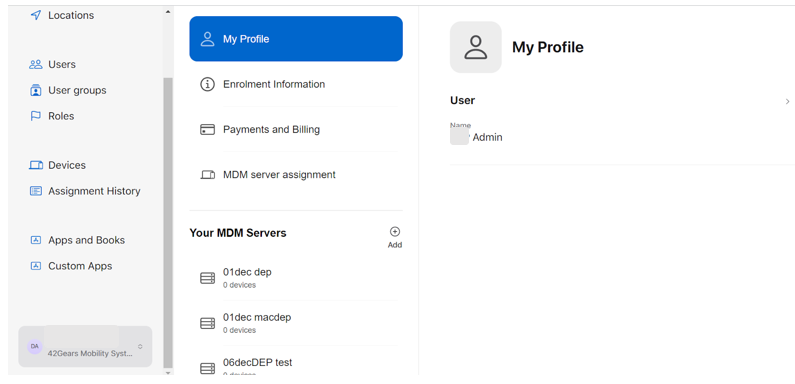Click the Add label under plus icon
The image size is (795, 384).
pos(395,245)
